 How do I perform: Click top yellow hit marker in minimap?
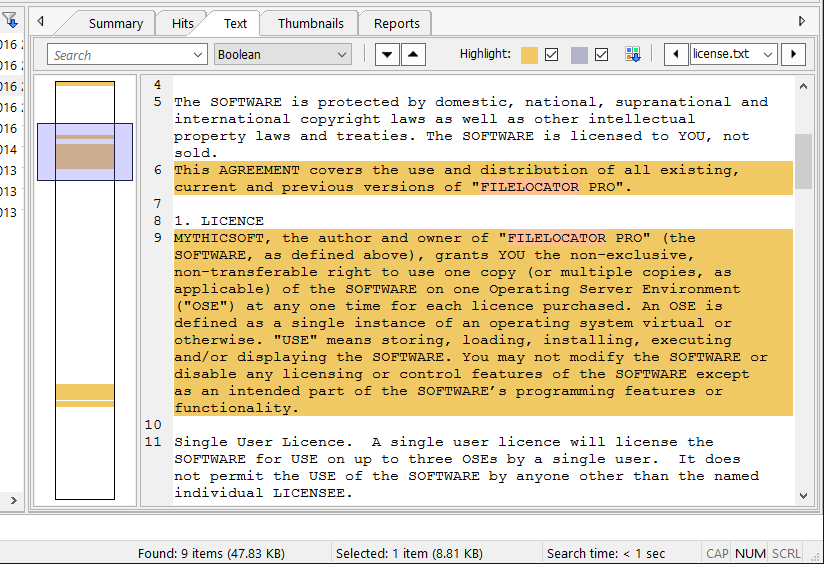click(x=85, y=84)
